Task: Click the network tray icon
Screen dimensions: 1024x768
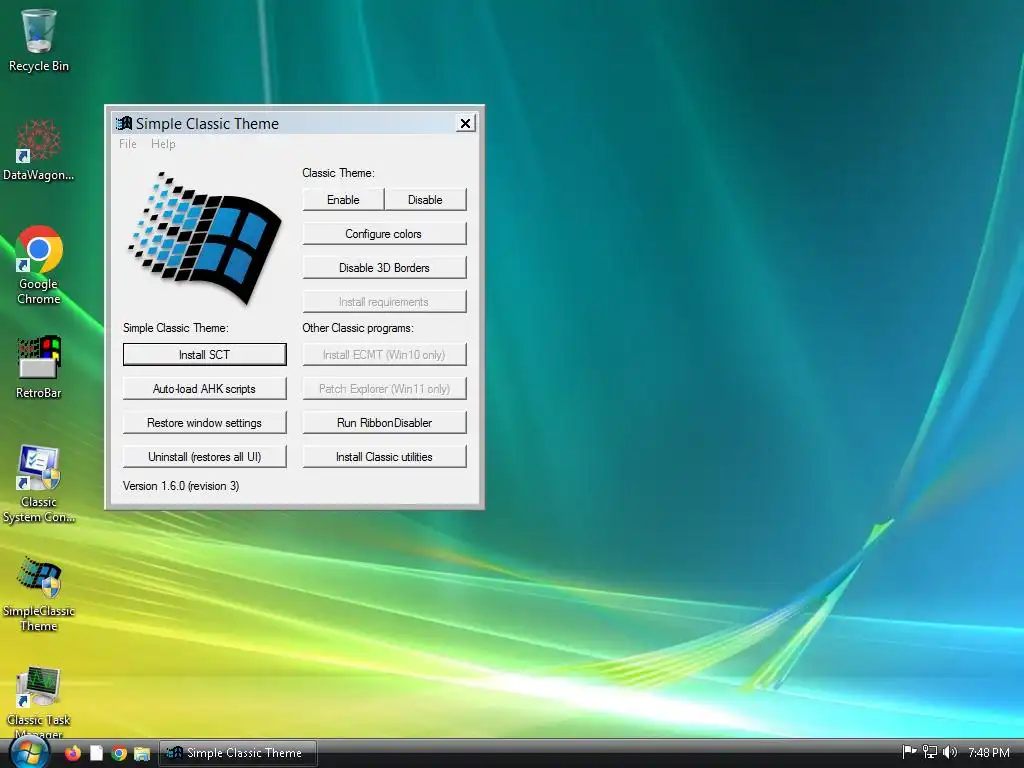Action: [929, 752]
